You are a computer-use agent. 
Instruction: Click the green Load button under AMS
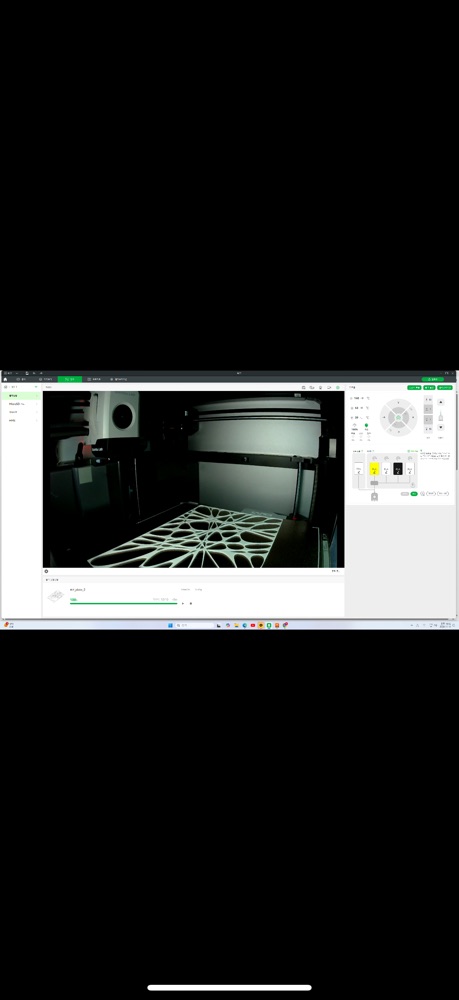tap(414, 494)
